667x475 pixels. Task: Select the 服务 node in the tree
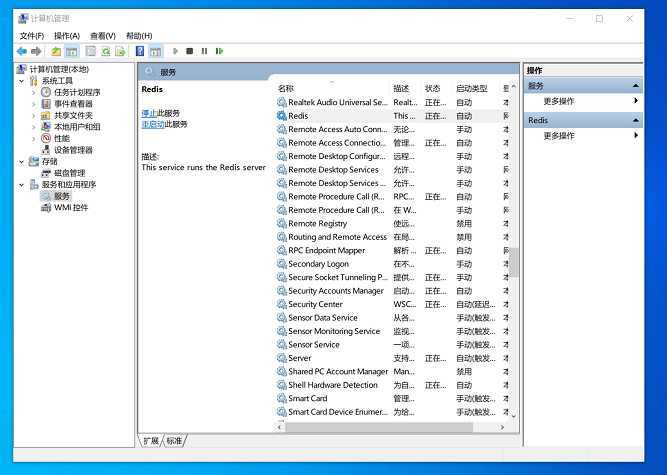point(62,196)
